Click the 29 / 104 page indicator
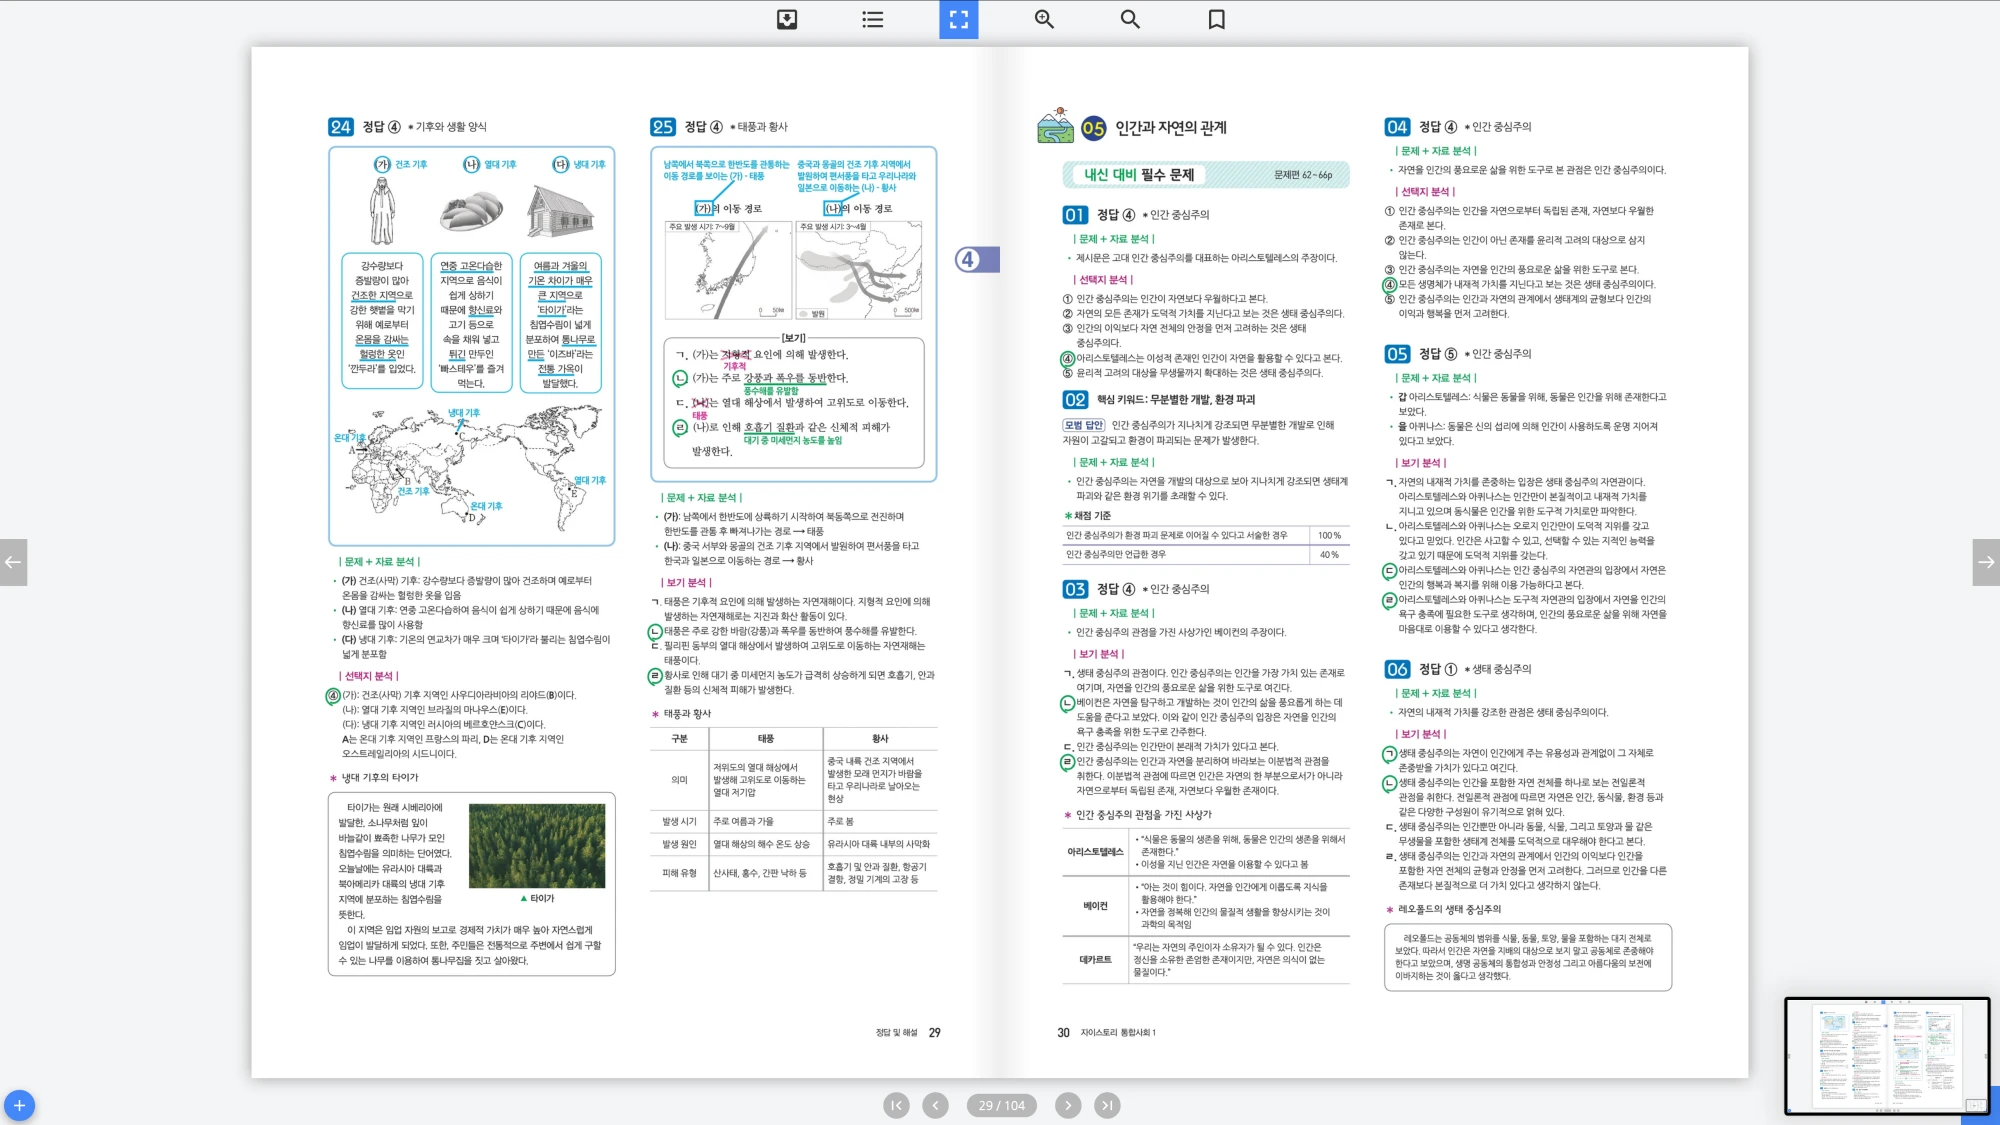This screenshot has width=2000, height=1125. [x=1001, y=1105]
